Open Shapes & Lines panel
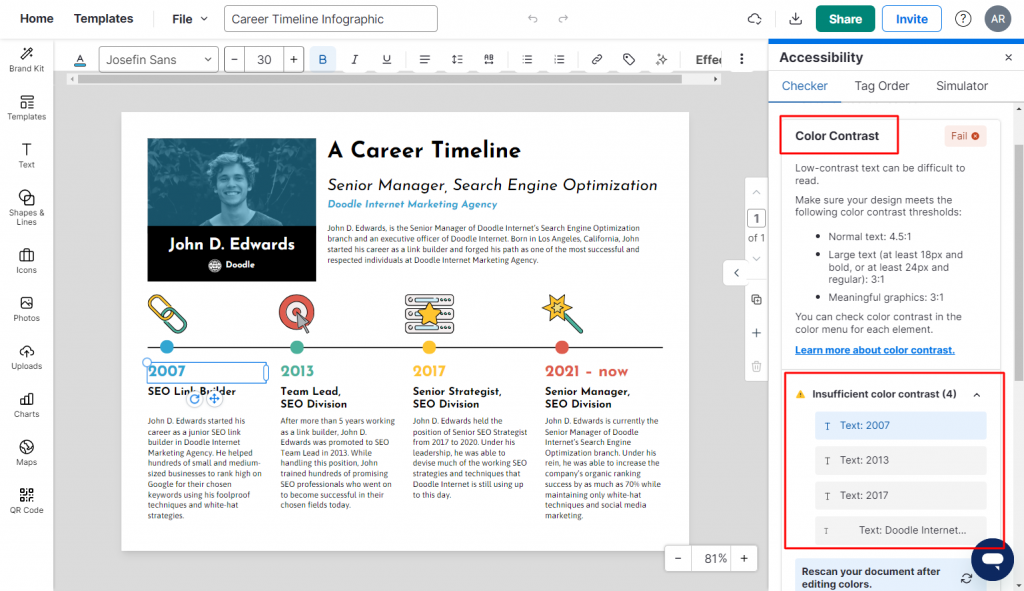The image size is (1024, 591). [x=27, y=207]
